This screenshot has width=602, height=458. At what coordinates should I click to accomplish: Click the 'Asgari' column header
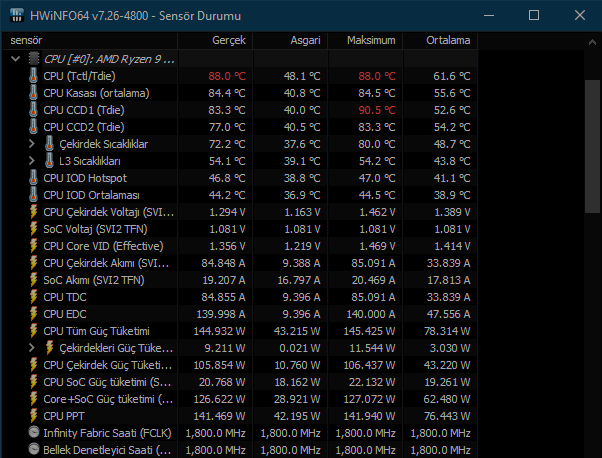click(x=290, y=40)
